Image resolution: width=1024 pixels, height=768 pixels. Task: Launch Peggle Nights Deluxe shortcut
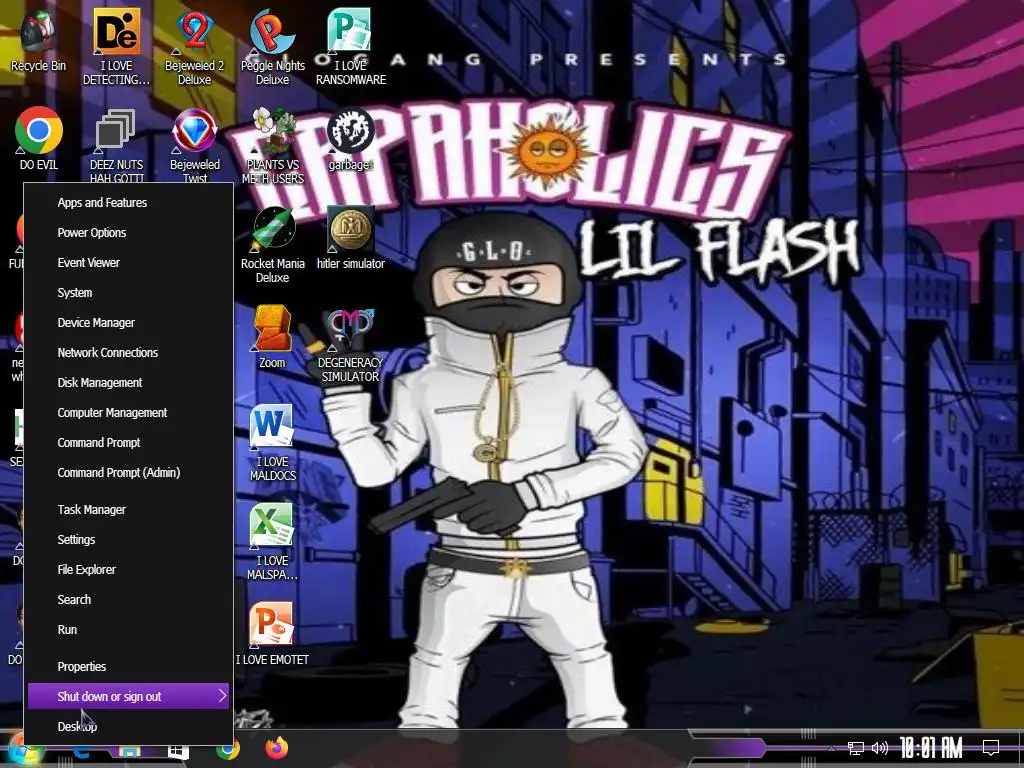click(x=272, y=47)
